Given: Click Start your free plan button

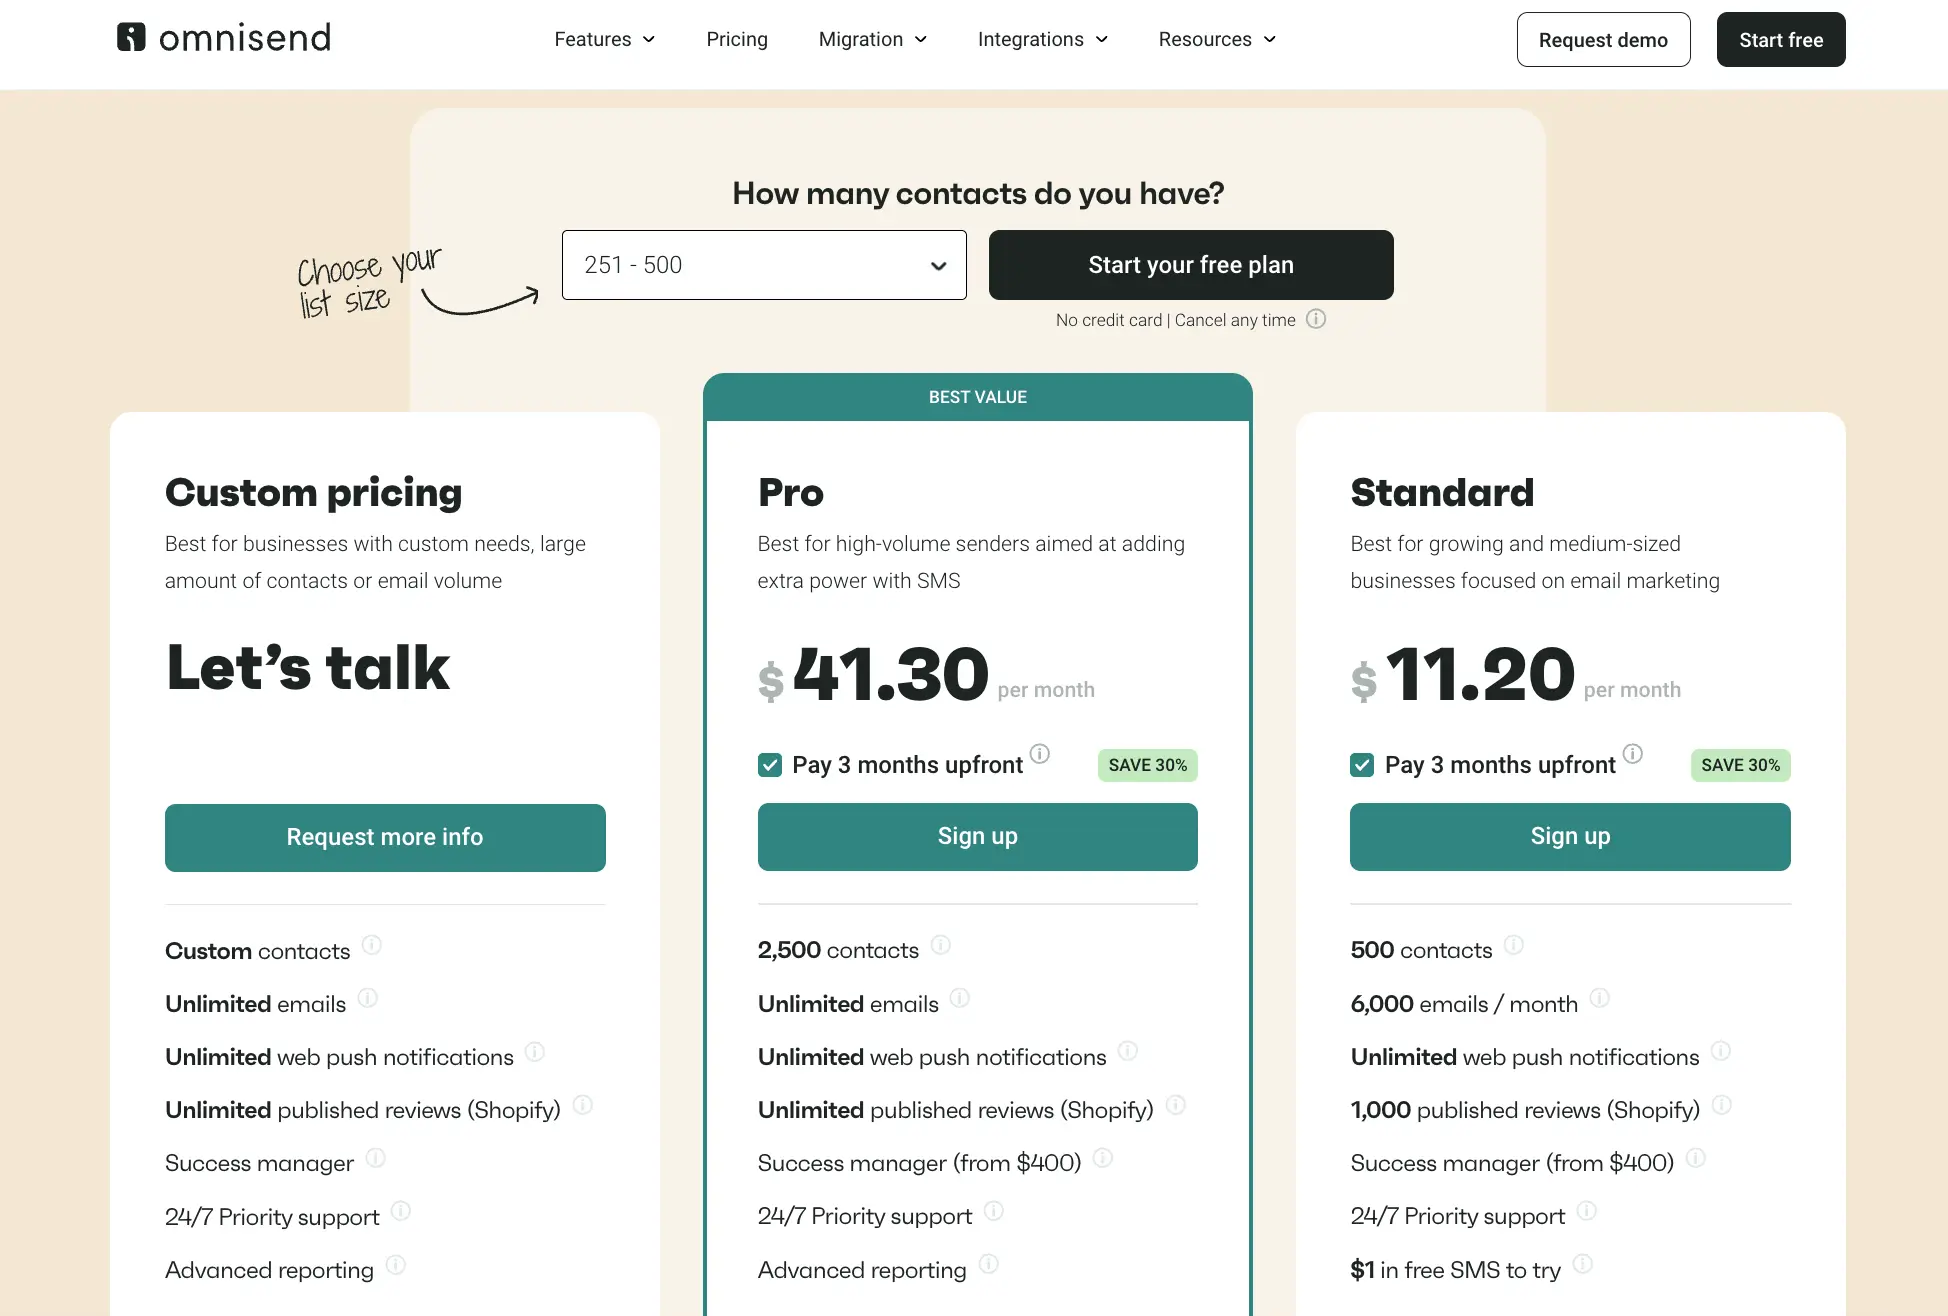Looking at the screenshot, I should [x=1191, y=265].
